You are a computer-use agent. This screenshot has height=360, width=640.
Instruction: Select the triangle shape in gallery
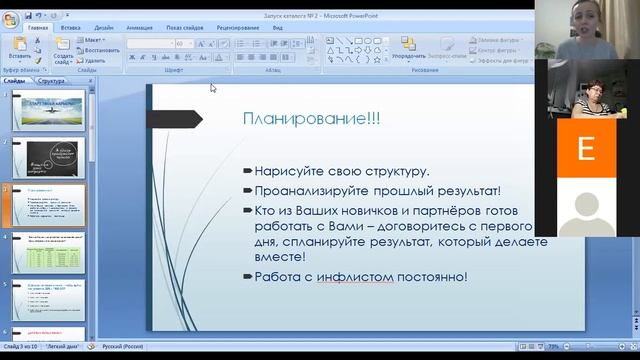pos(330,50)
